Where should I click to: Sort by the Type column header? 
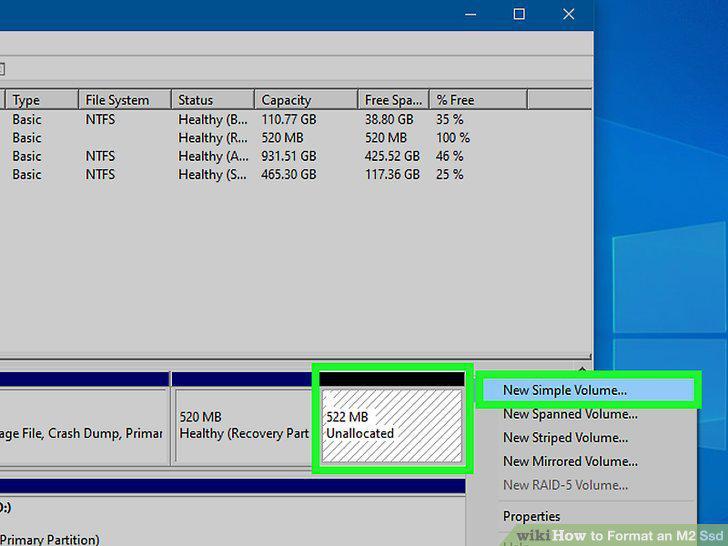click(x=42, y=100)
